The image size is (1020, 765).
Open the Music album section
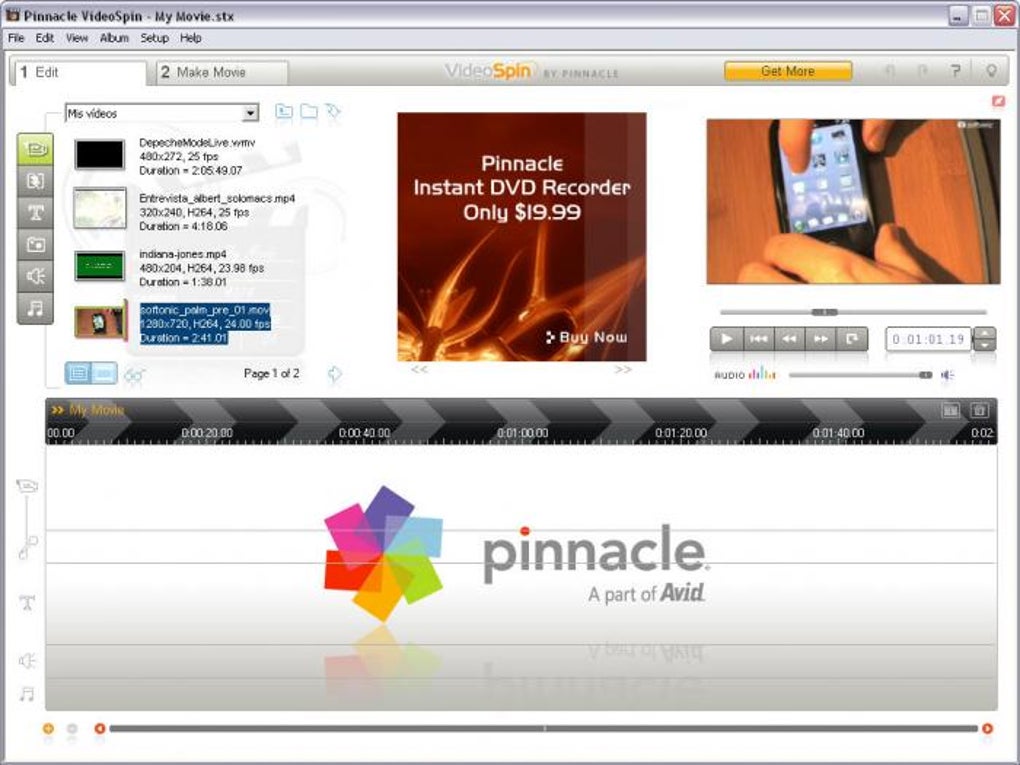35,308
